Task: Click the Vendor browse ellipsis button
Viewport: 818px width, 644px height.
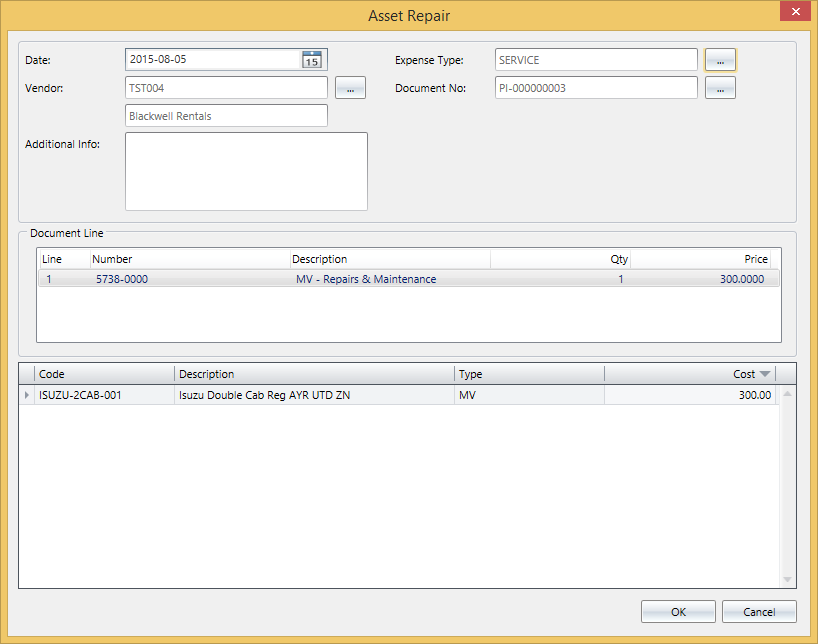Action: click(x=350, y=89)
